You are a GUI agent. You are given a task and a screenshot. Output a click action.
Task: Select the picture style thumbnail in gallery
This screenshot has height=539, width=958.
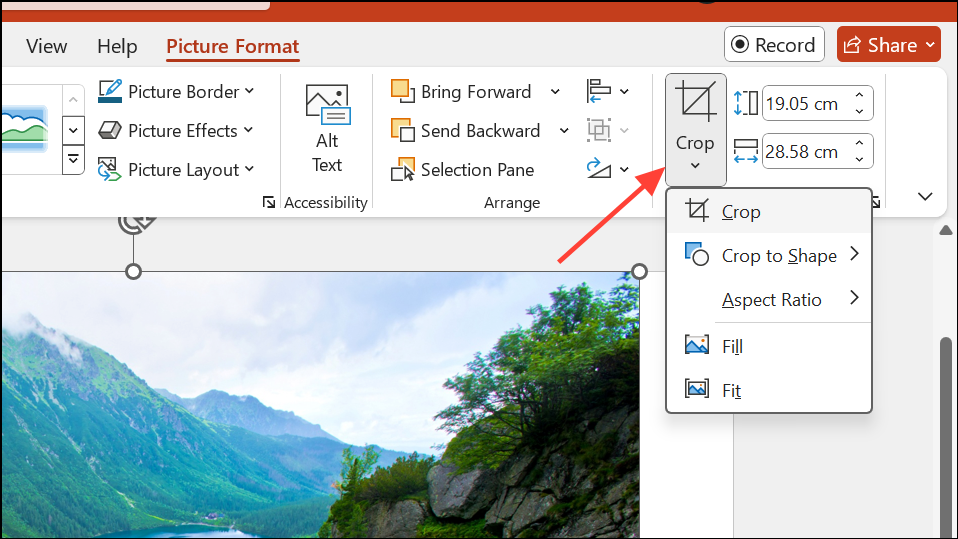tap(24, 130)
